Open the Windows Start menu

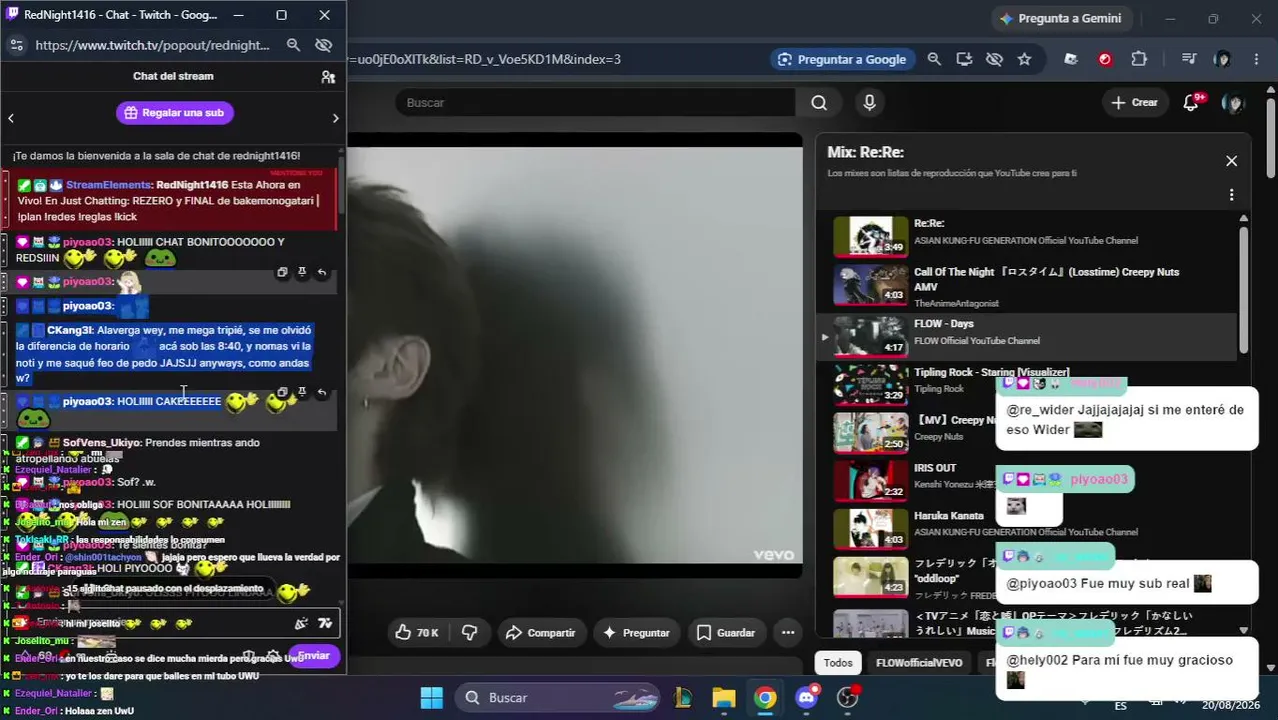[x=431, y=697]
